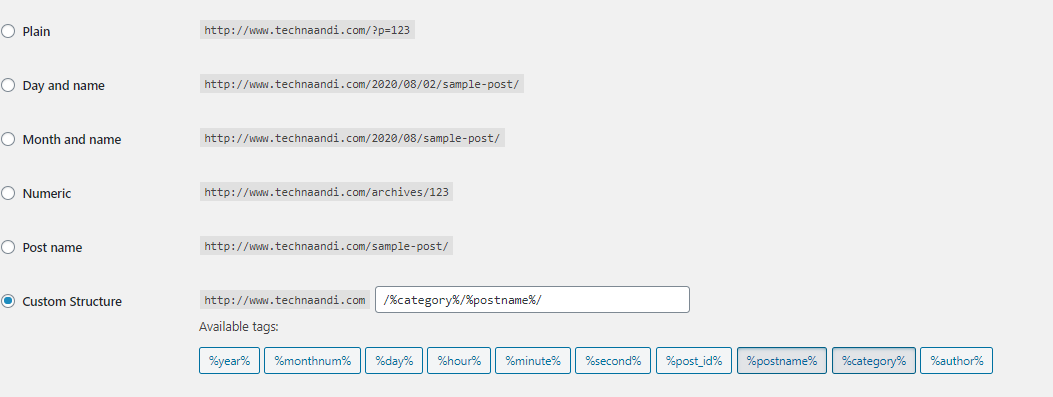Insert the %year% tag
This screenshot has width=1053, height=397.
[229, 361]
